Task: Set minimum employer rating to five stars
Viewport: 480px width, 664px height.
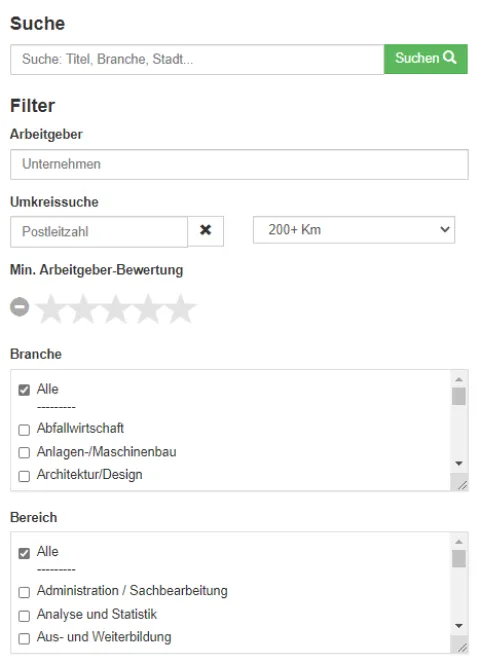Action: [181, 309]
